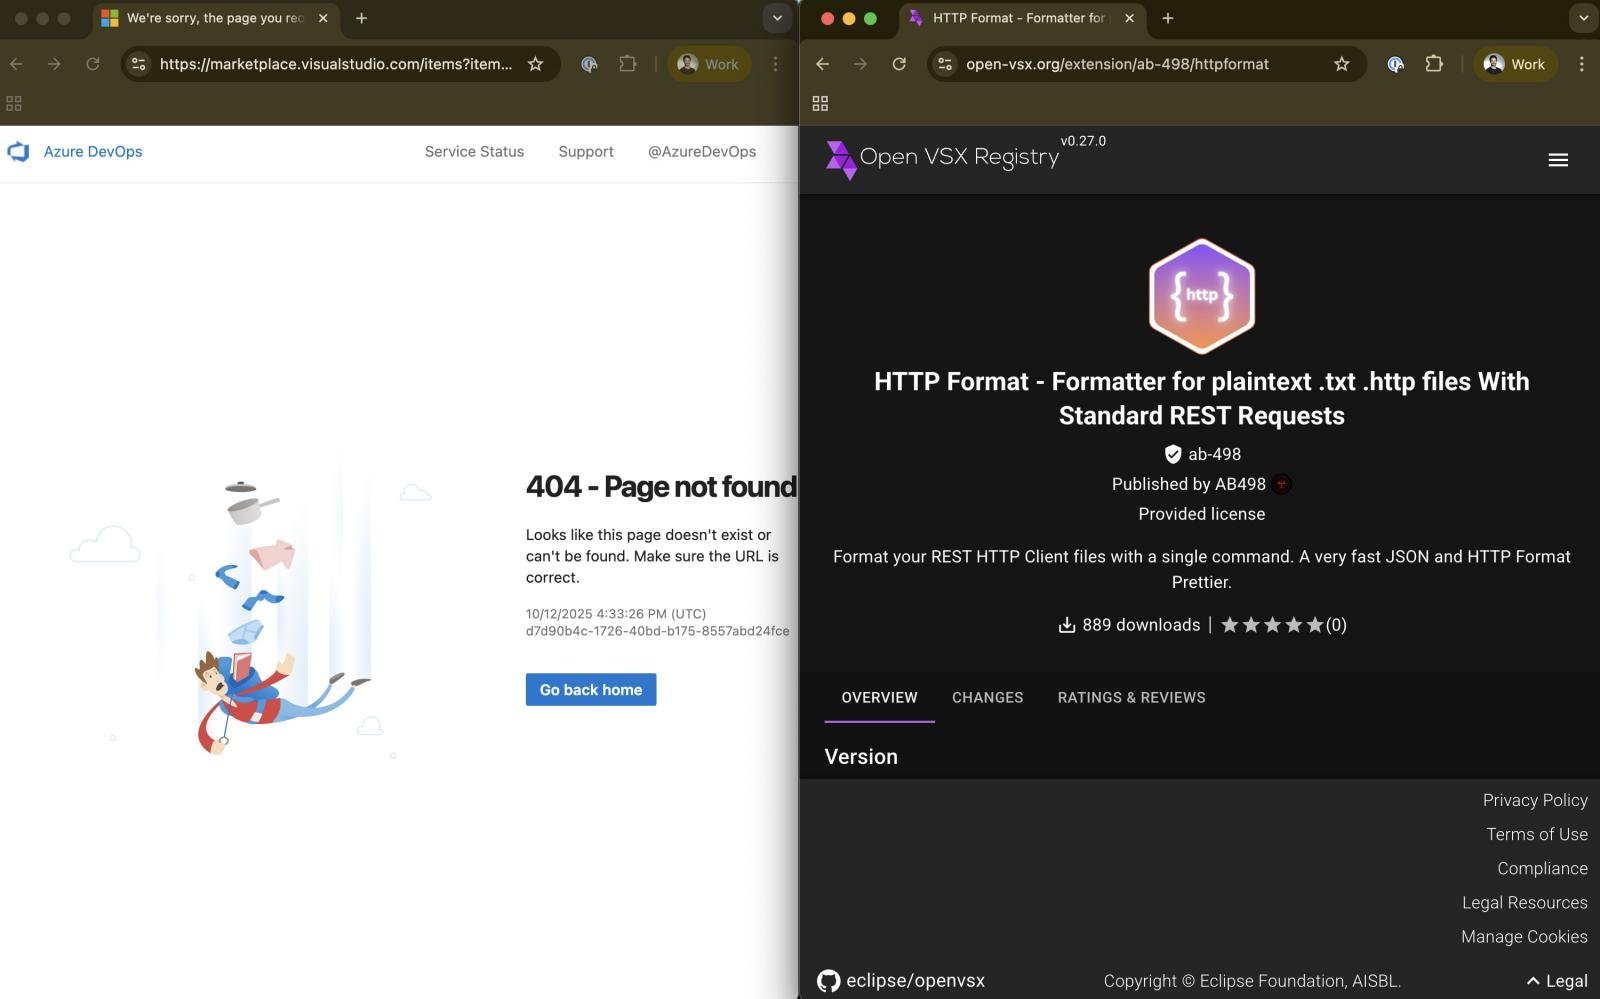Open Chrome's three-dot options menu
This screenshot has width=1600, height=999.
[x=1582, y=63]
